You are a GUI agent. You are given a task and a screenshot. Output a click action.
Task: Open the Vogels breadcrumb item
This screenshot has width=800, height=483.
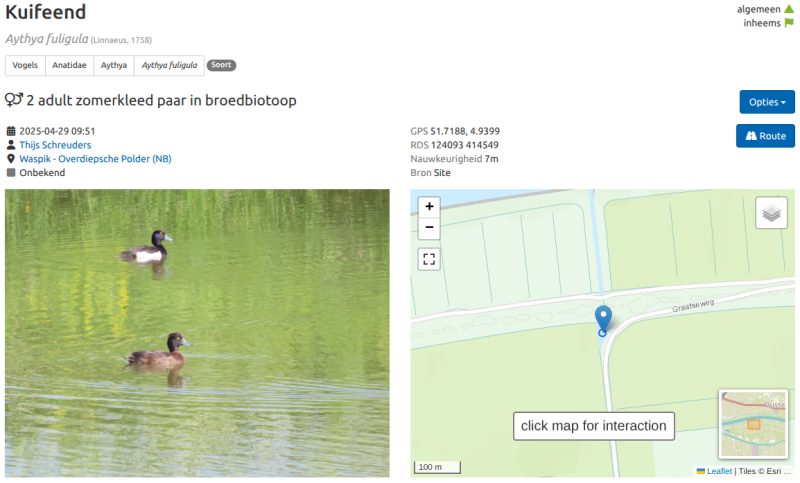point(25,66)
